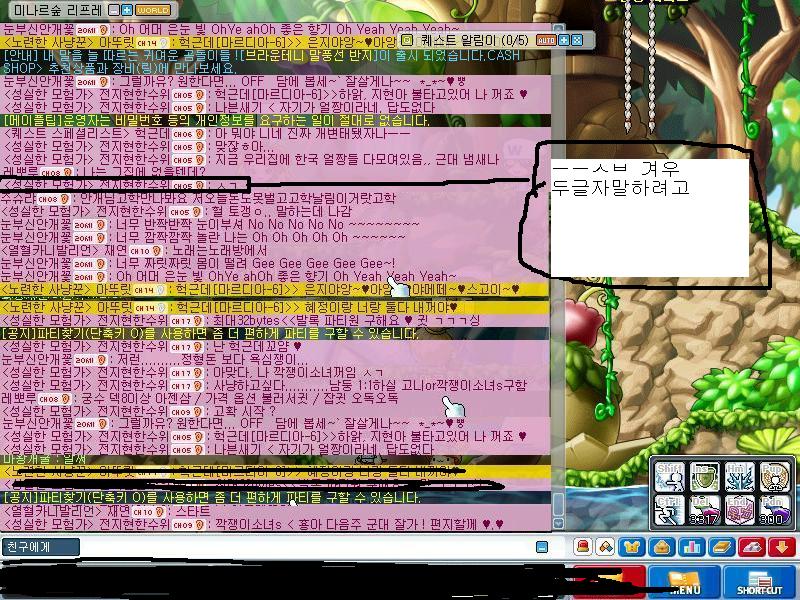
Task: Collapse the minimap with minus button
Action: pos(115,10)
